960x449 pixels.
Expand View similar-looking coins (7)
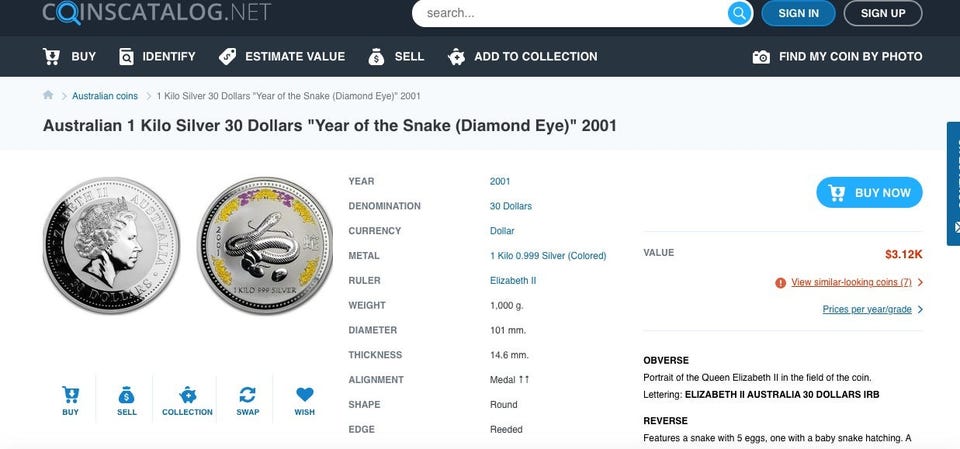[x=851, y=283]
